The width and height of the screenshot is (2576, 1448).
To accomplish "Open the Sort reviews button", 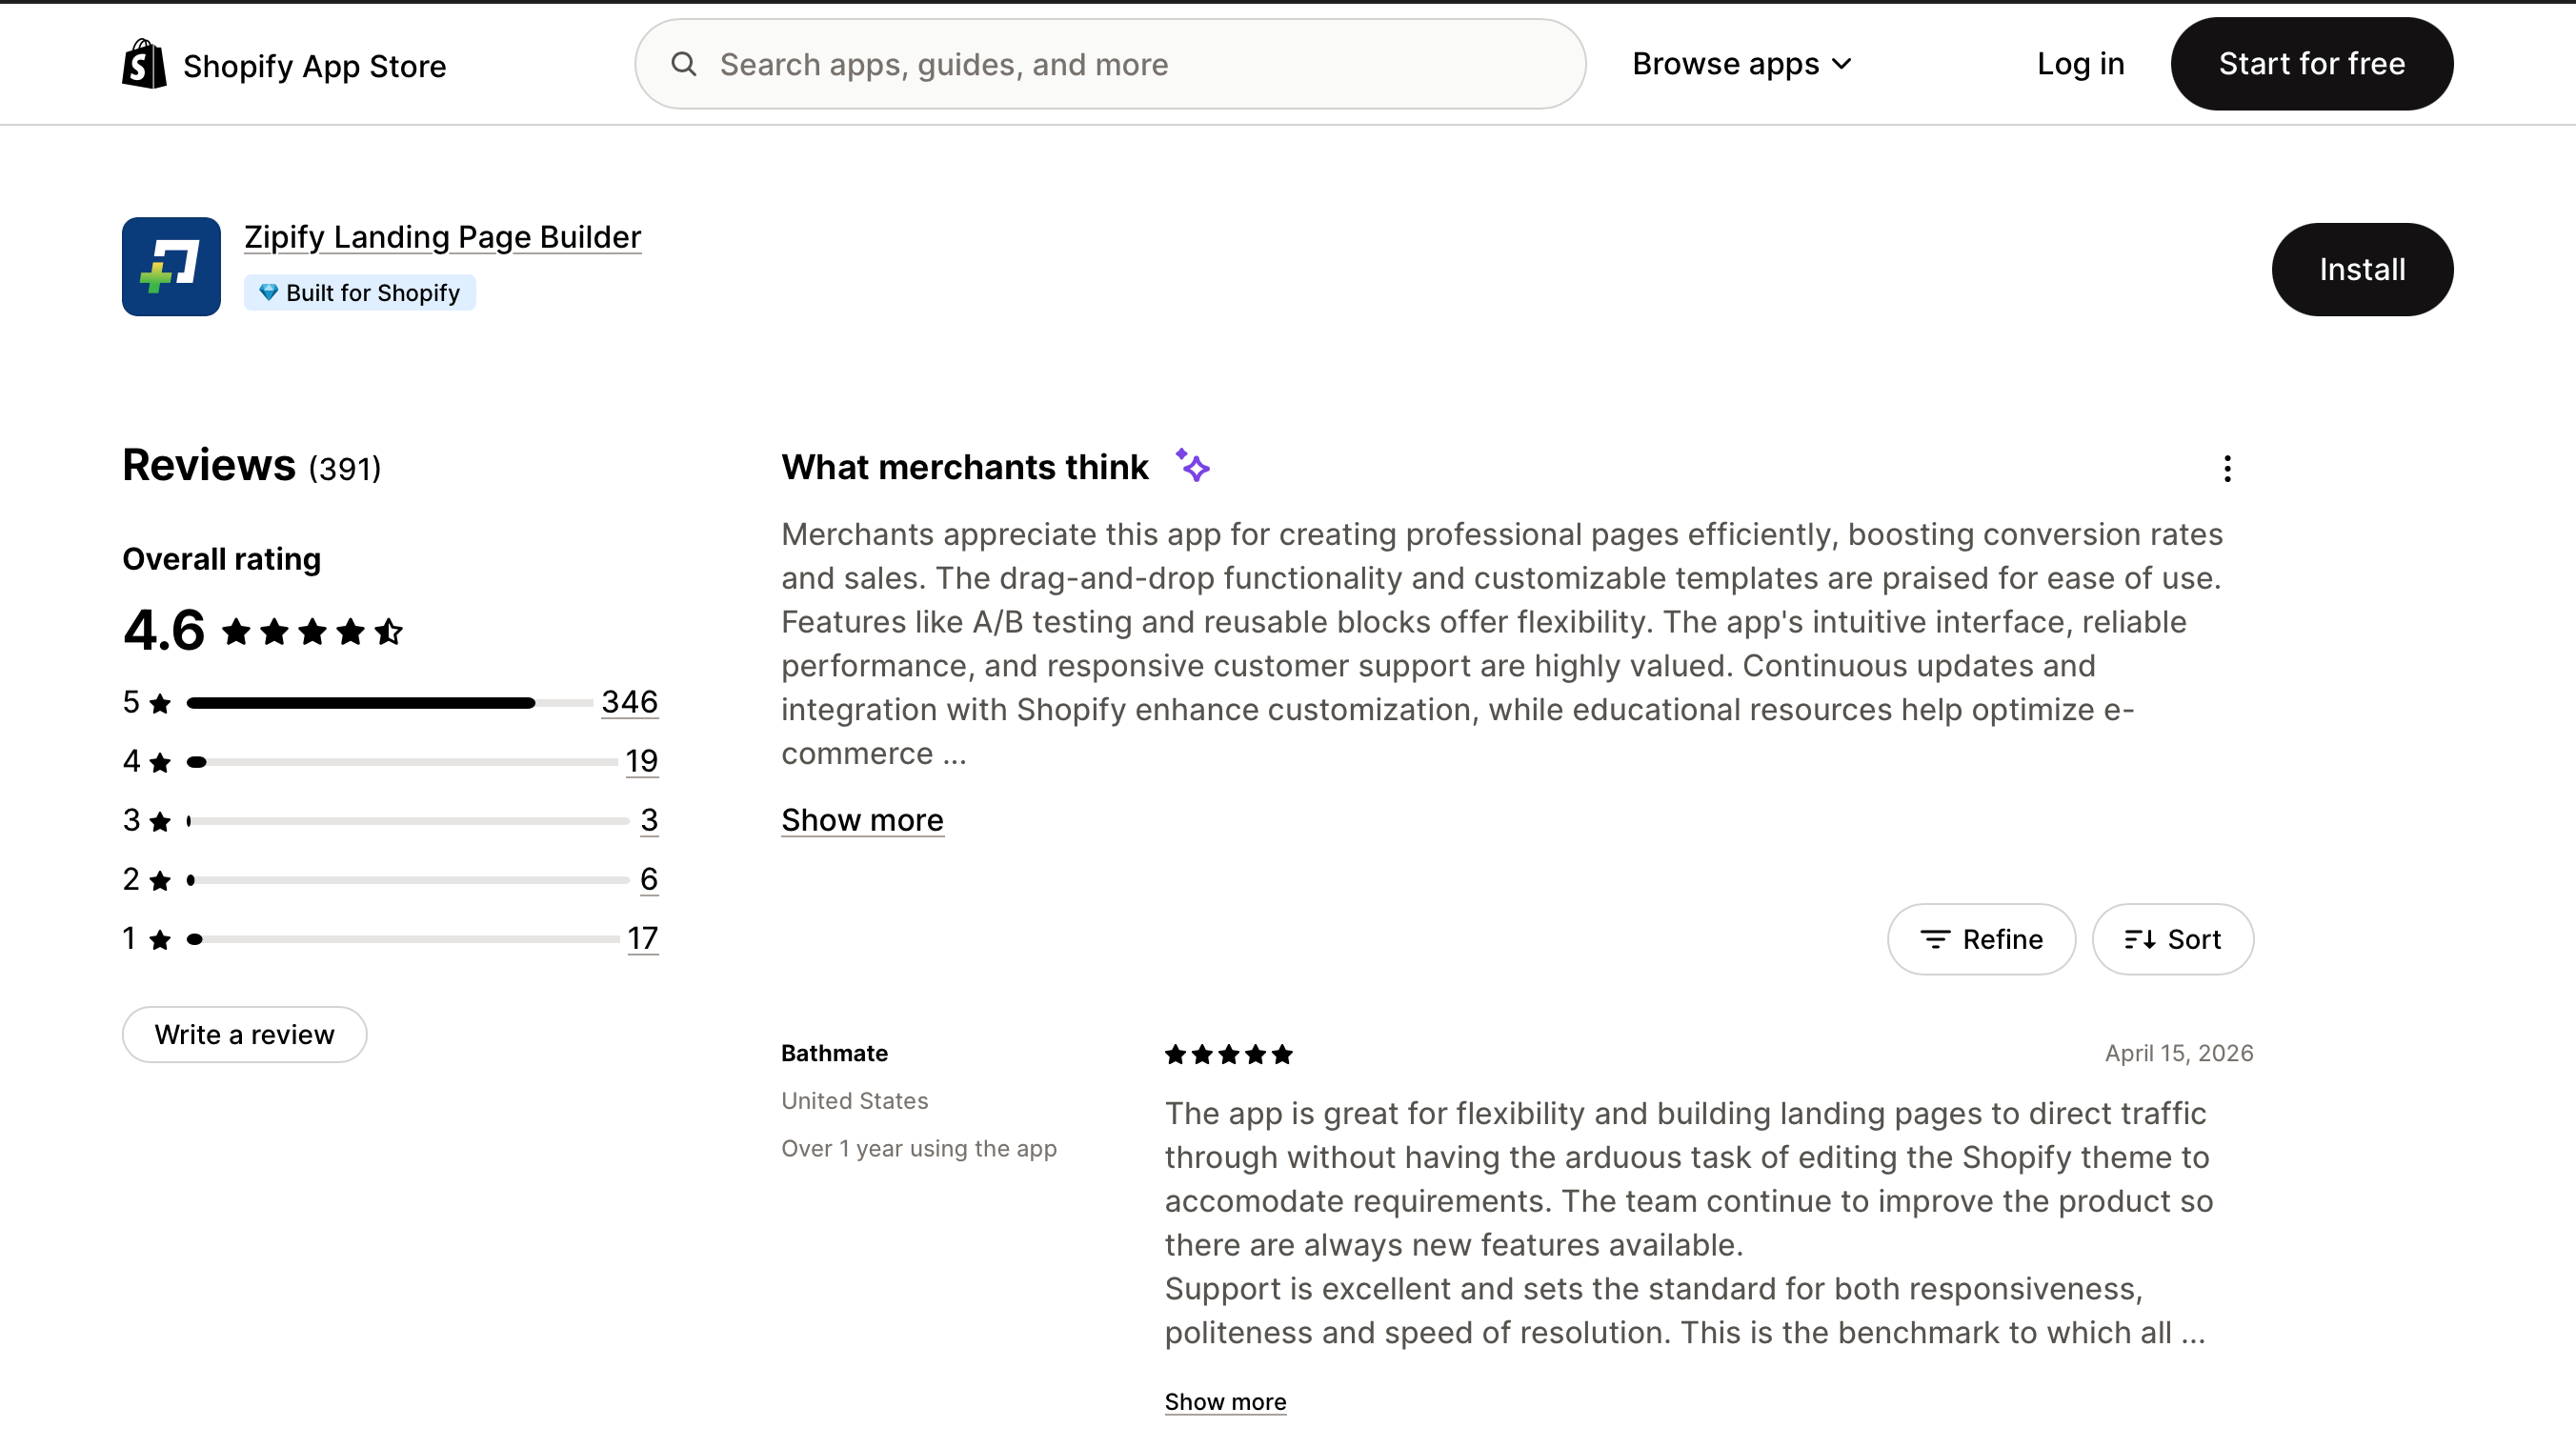I will [2172, 939].
